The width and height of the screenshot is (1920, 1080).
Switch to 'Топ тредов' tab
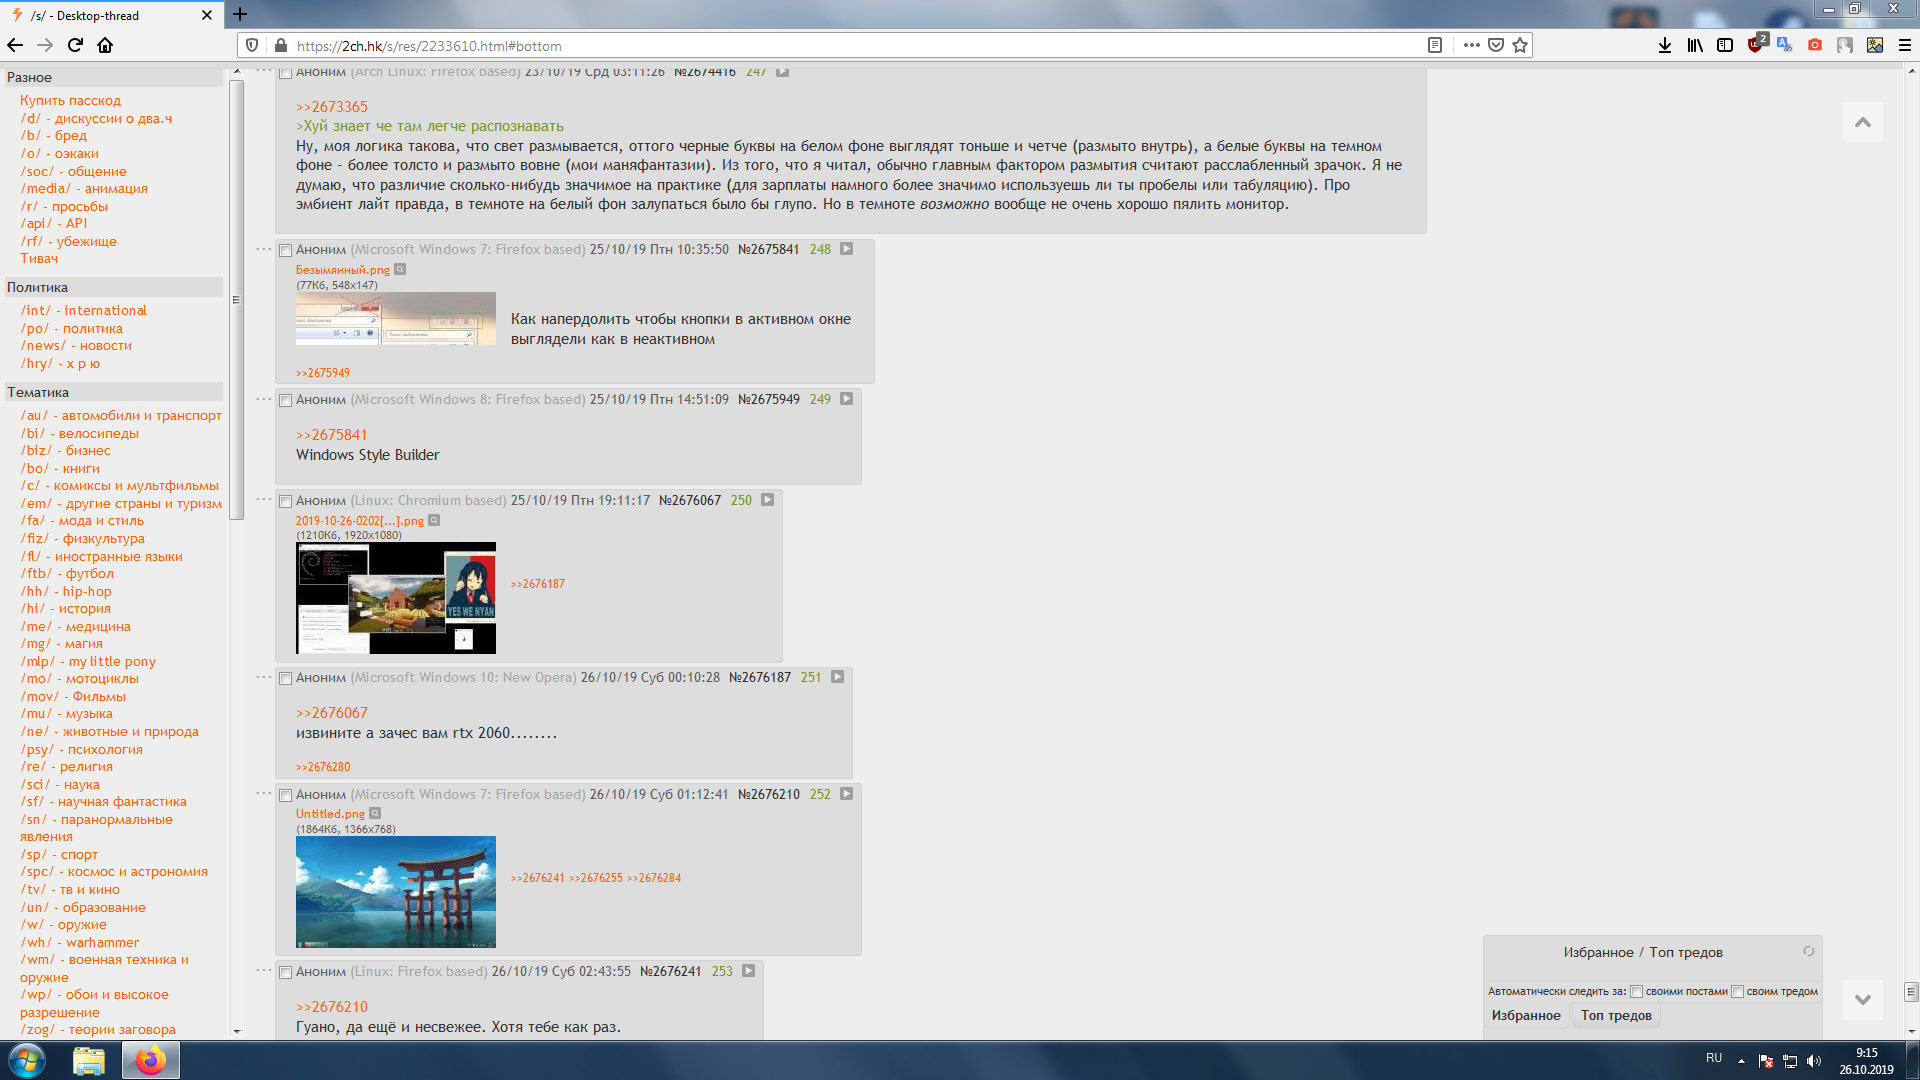point(1616,1016)
